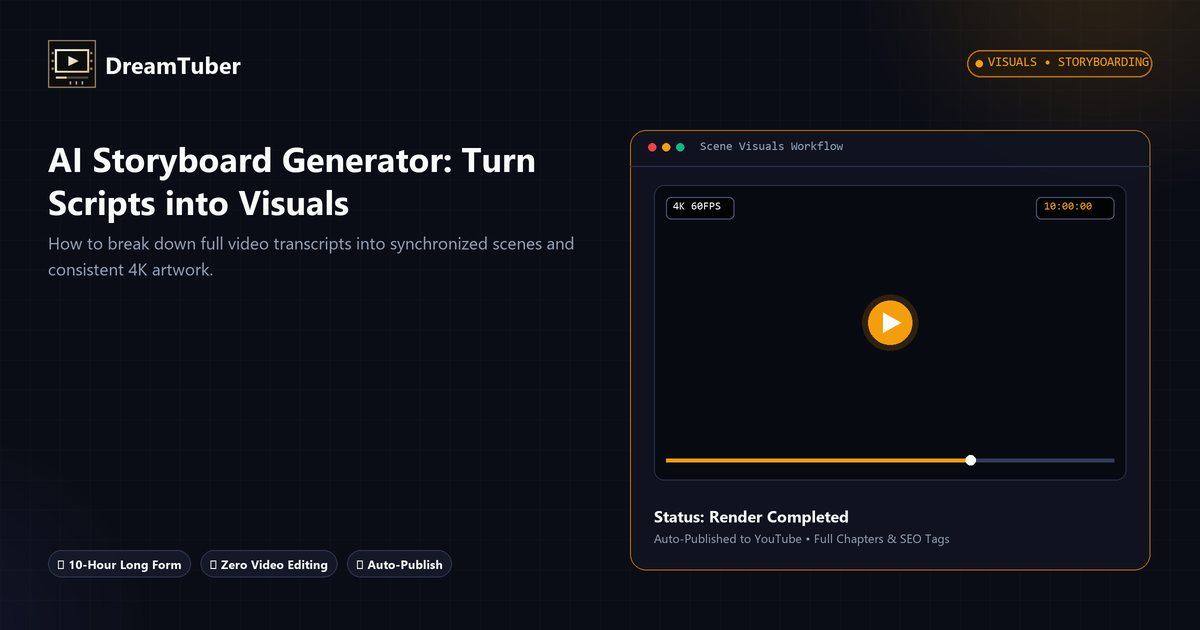This screenshot has width=1200, height=630.
Task: Click the green window dot
Action: [x=680, y=147]
